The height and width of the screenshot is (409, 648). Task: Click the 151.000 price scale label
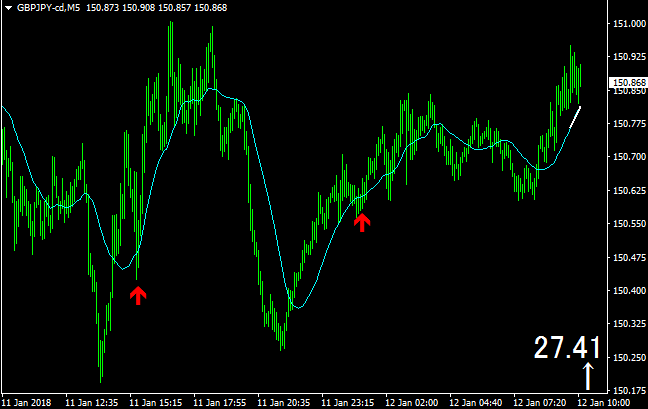629,24
